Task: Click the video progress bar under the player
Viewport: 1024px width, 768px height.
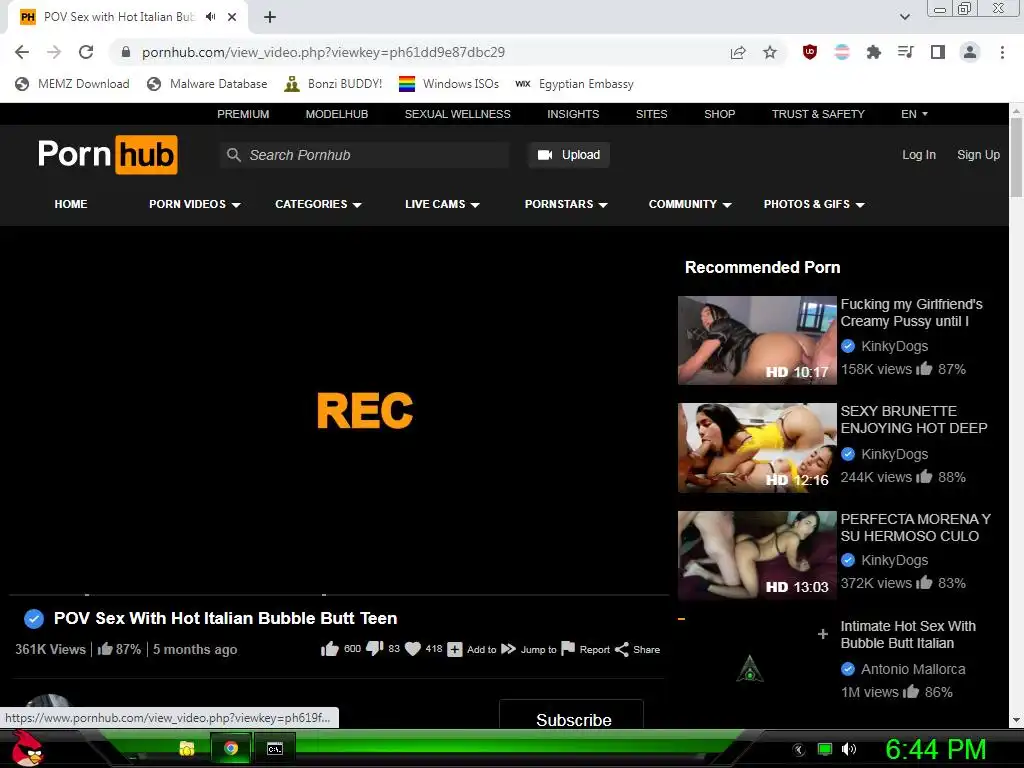Action: 340,595
